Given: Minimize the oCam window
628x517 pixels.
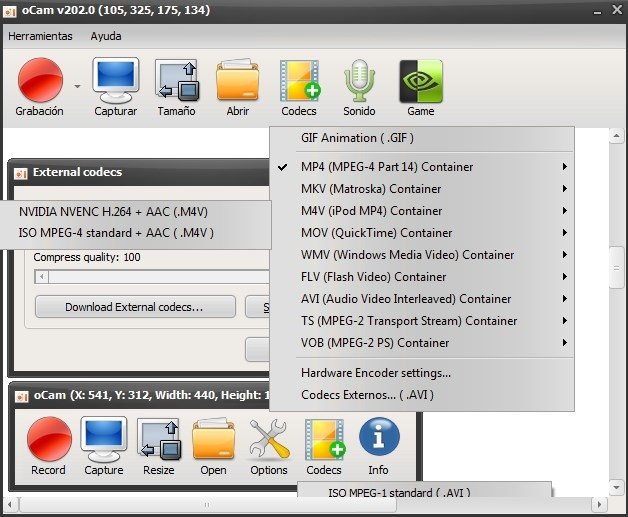Looking at the screenshot, I should (x=597, y=11).
